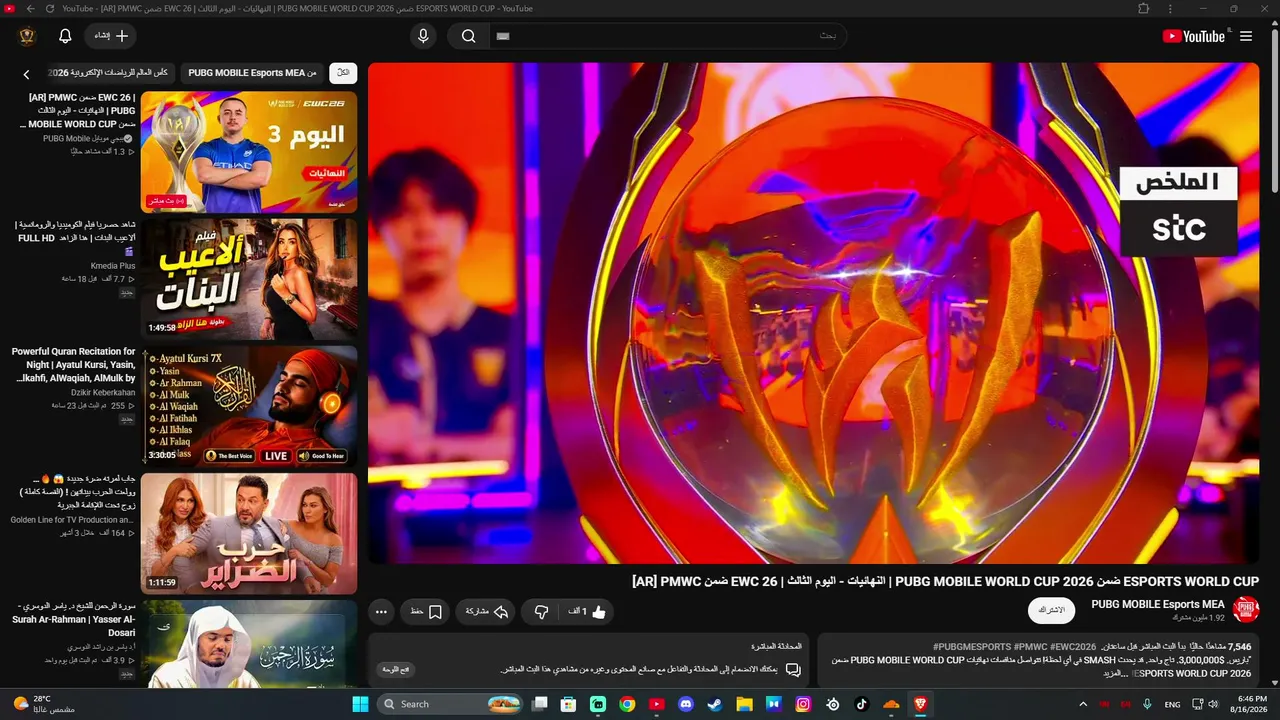The height and width of the screenshot is (720, 1280).
Task: Open TikTok from the taskbar
Action: coord(862,704)
